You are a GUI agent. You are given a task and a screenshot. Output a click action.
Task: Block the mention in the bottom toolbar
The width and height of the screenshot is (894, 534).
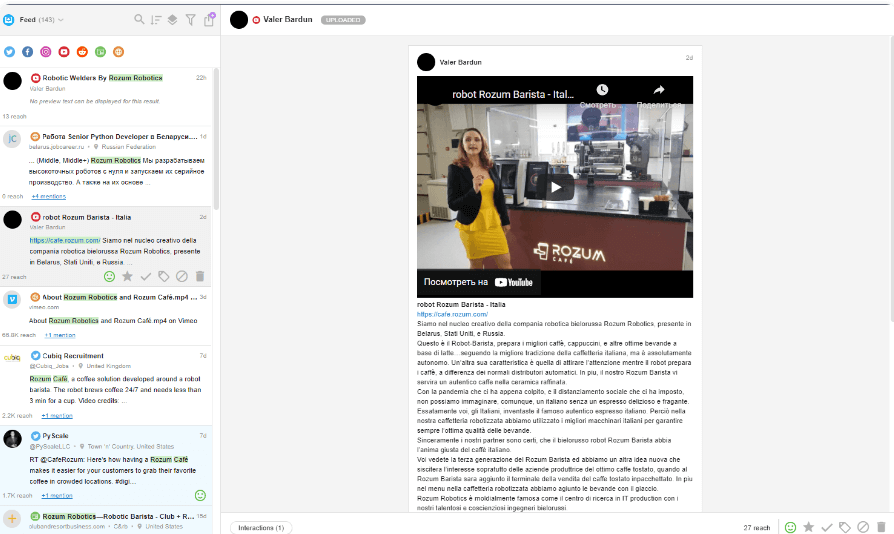tap(863, 527)
